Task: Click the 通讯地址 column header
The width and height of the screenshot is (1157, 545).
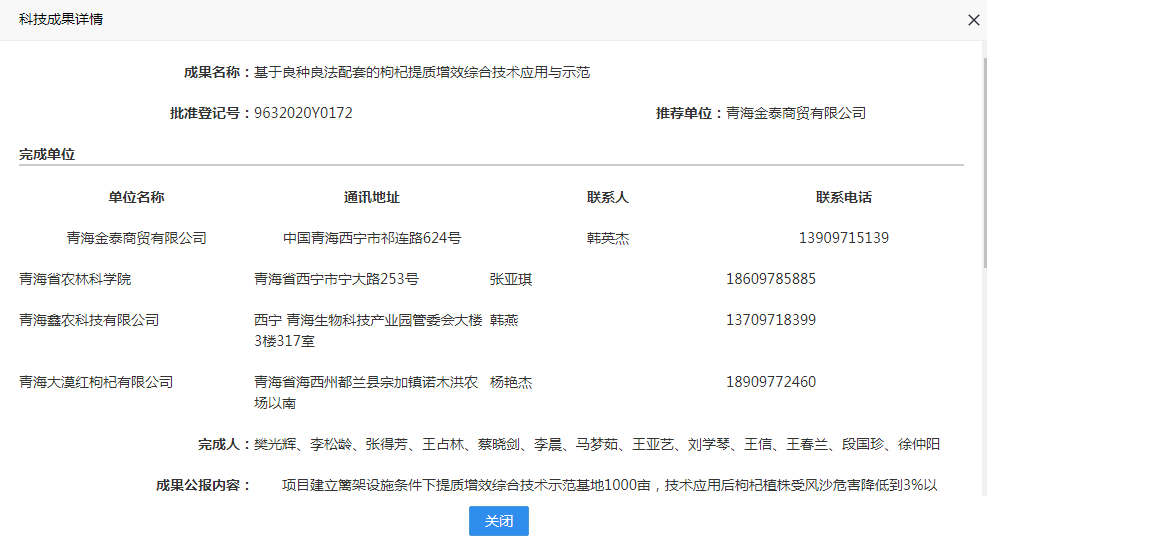Action: click(x=371, y=197)
